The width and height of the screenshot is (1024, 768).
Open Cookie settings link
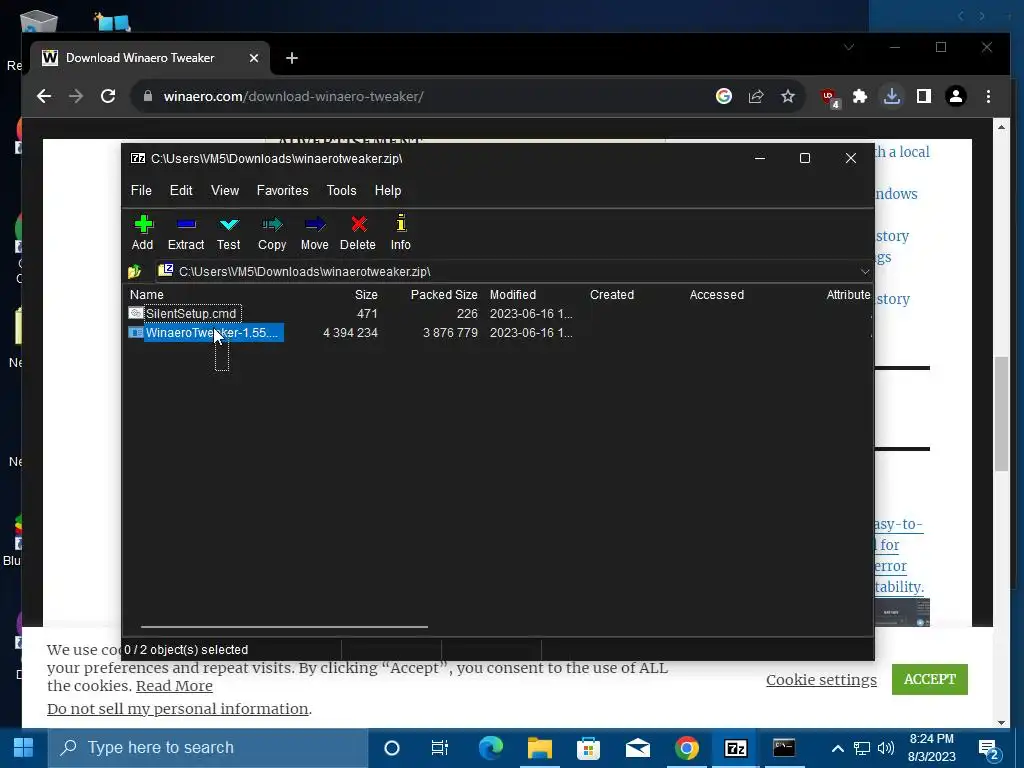[x=821, y=680]
